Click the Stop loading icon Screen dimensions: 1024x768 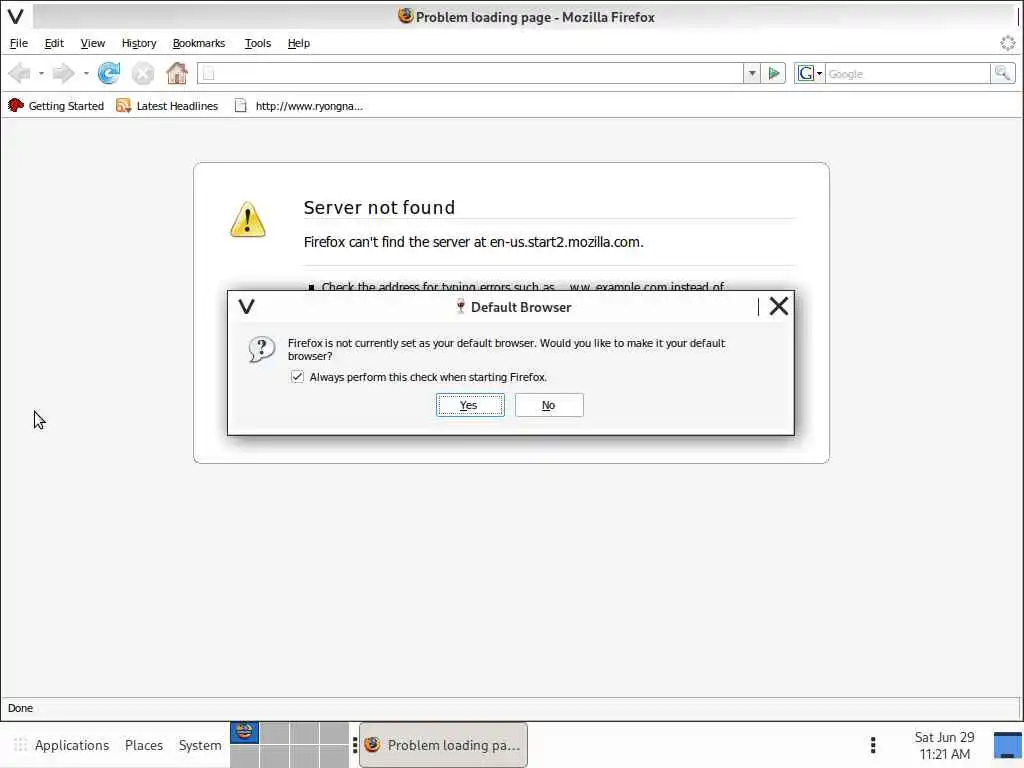pos(142,73)
